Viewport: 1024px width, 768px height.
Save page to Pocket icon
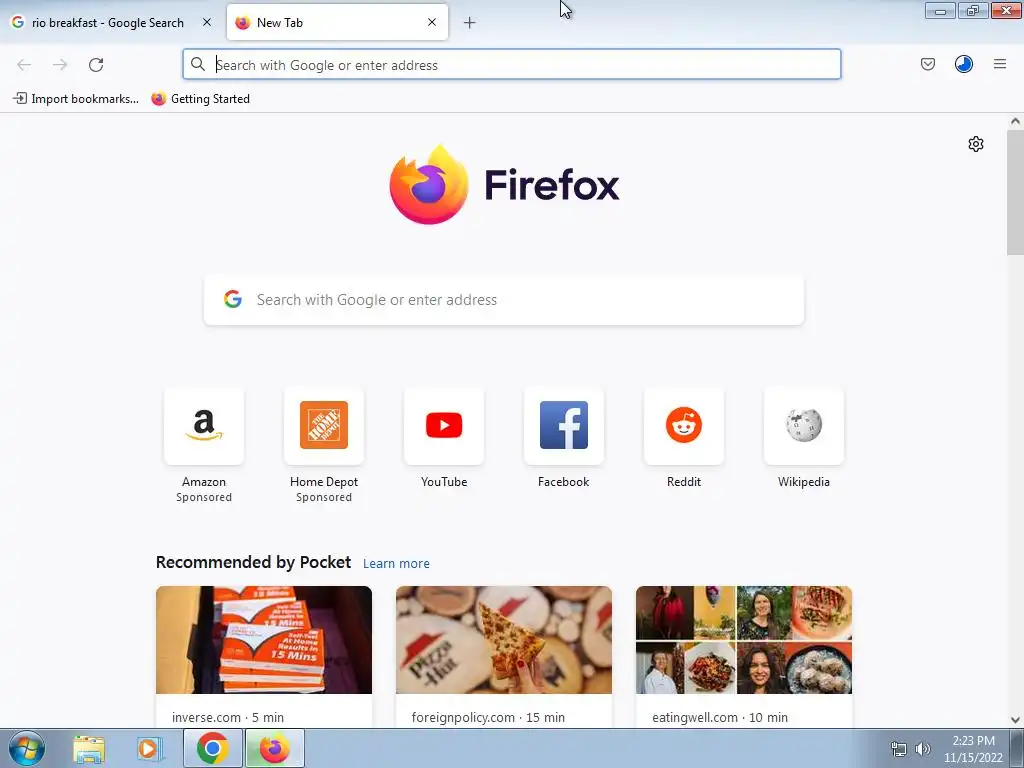click(x=928, y=64)
